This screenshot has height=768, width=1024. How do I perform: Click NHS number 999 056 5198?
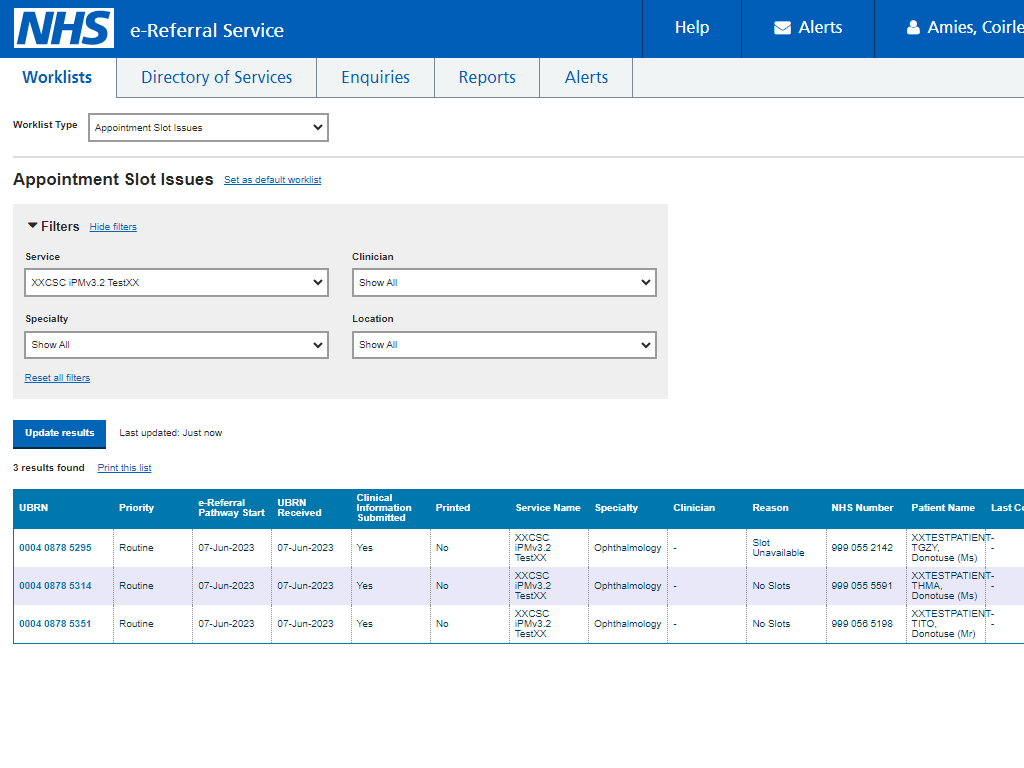click(x=862, y=624)
